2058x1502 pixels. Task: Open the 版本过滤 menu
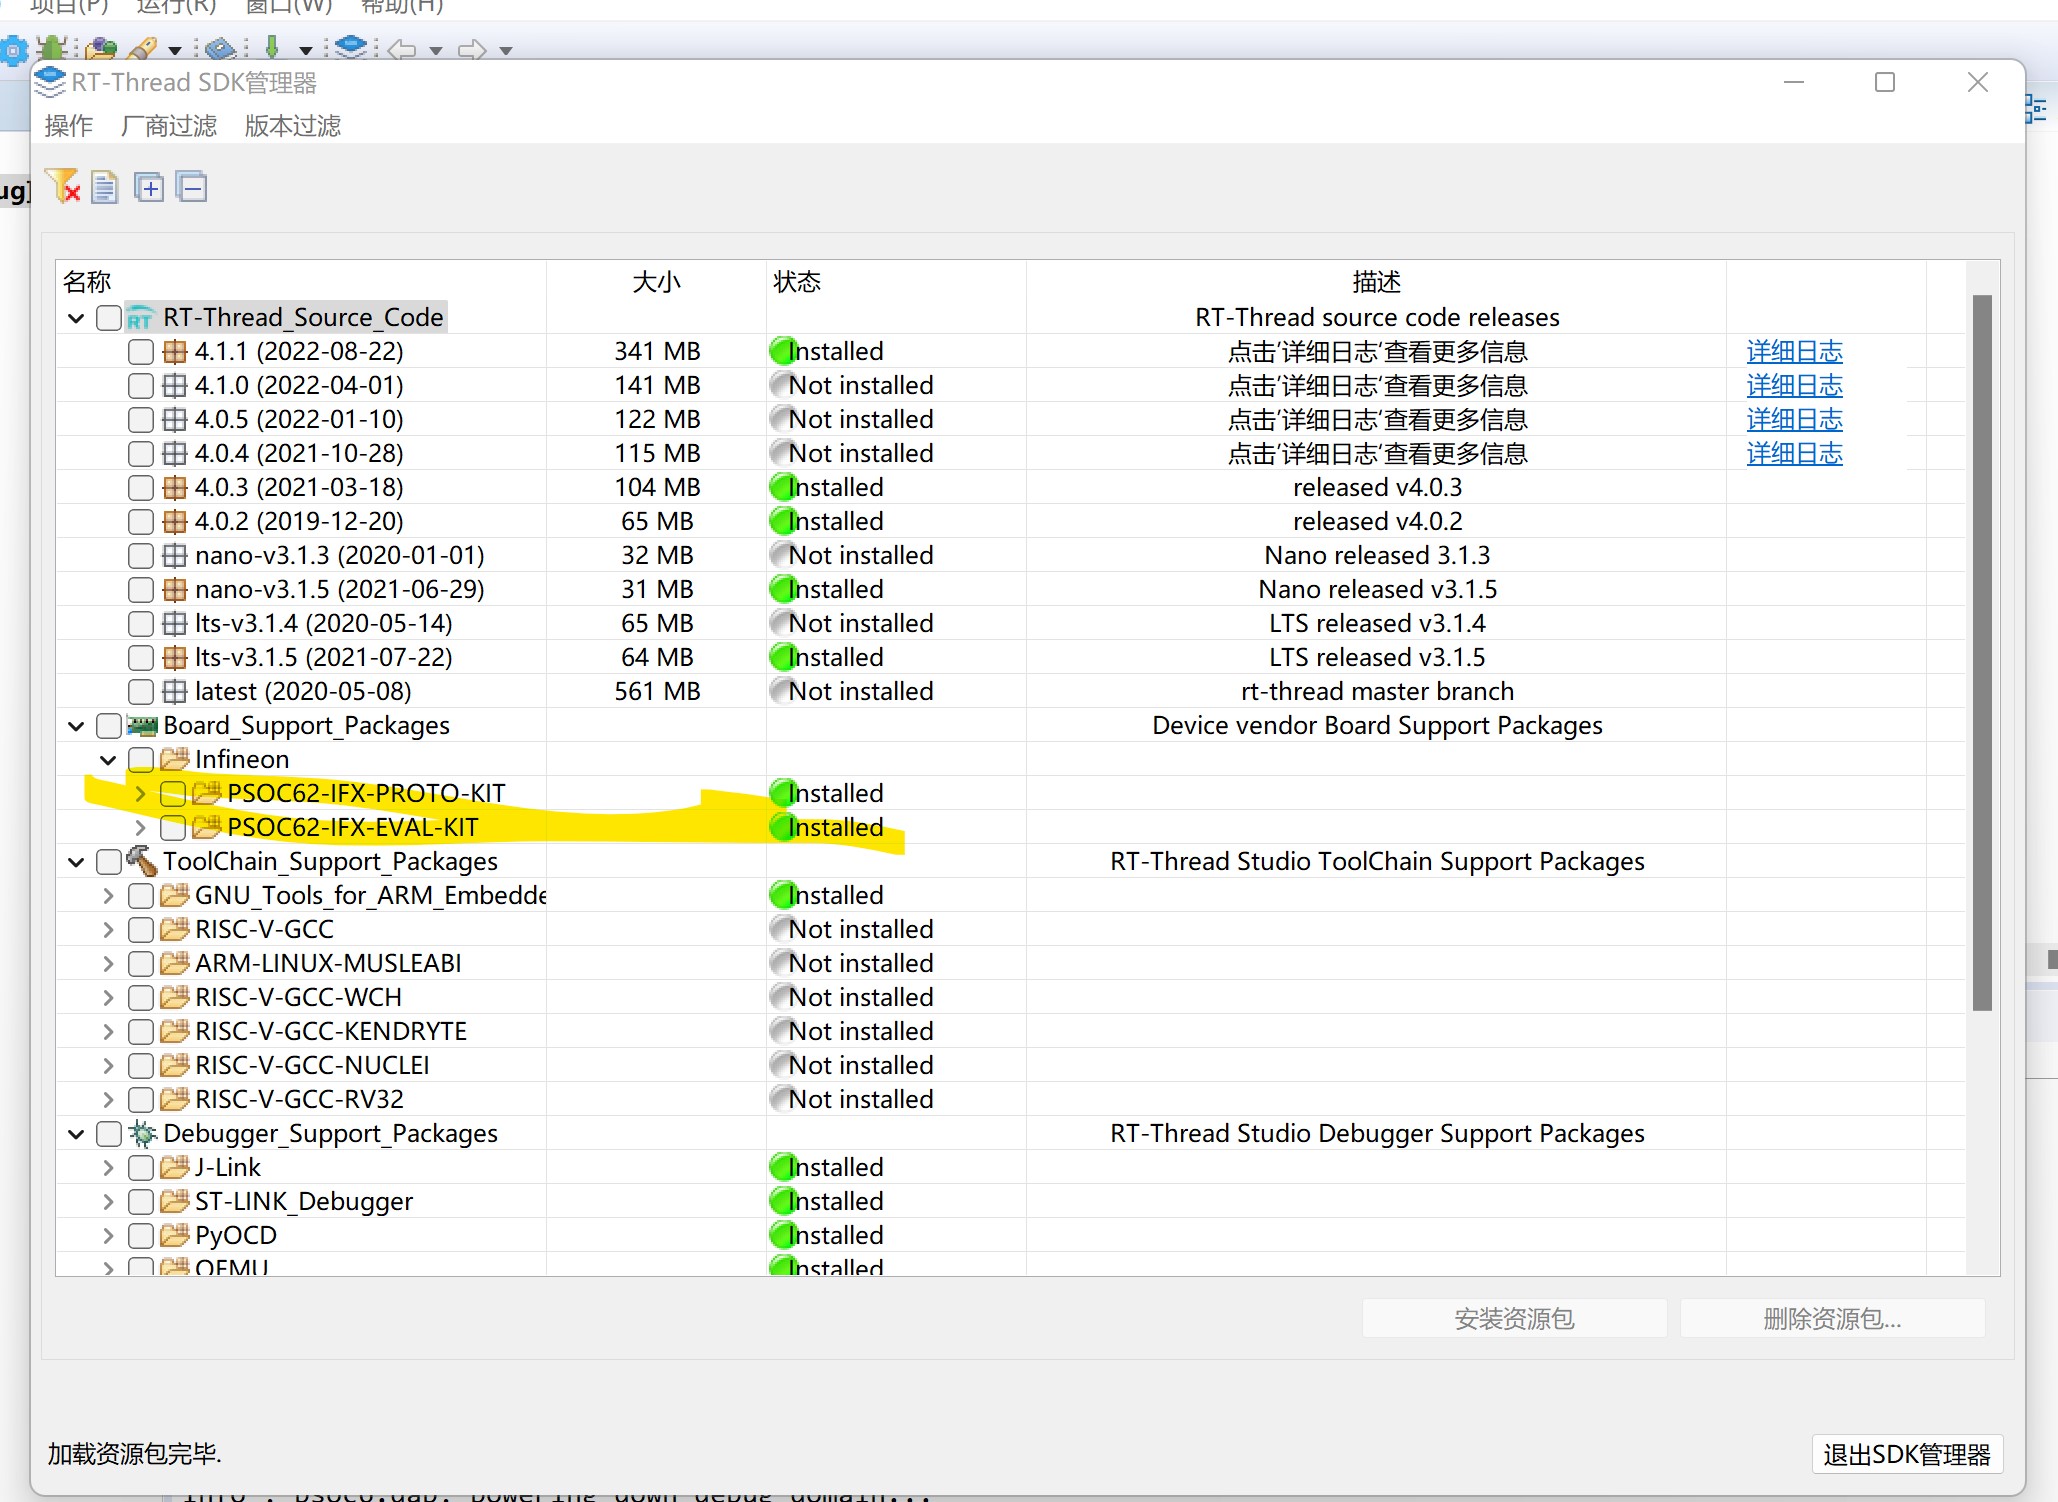[293, 125]
